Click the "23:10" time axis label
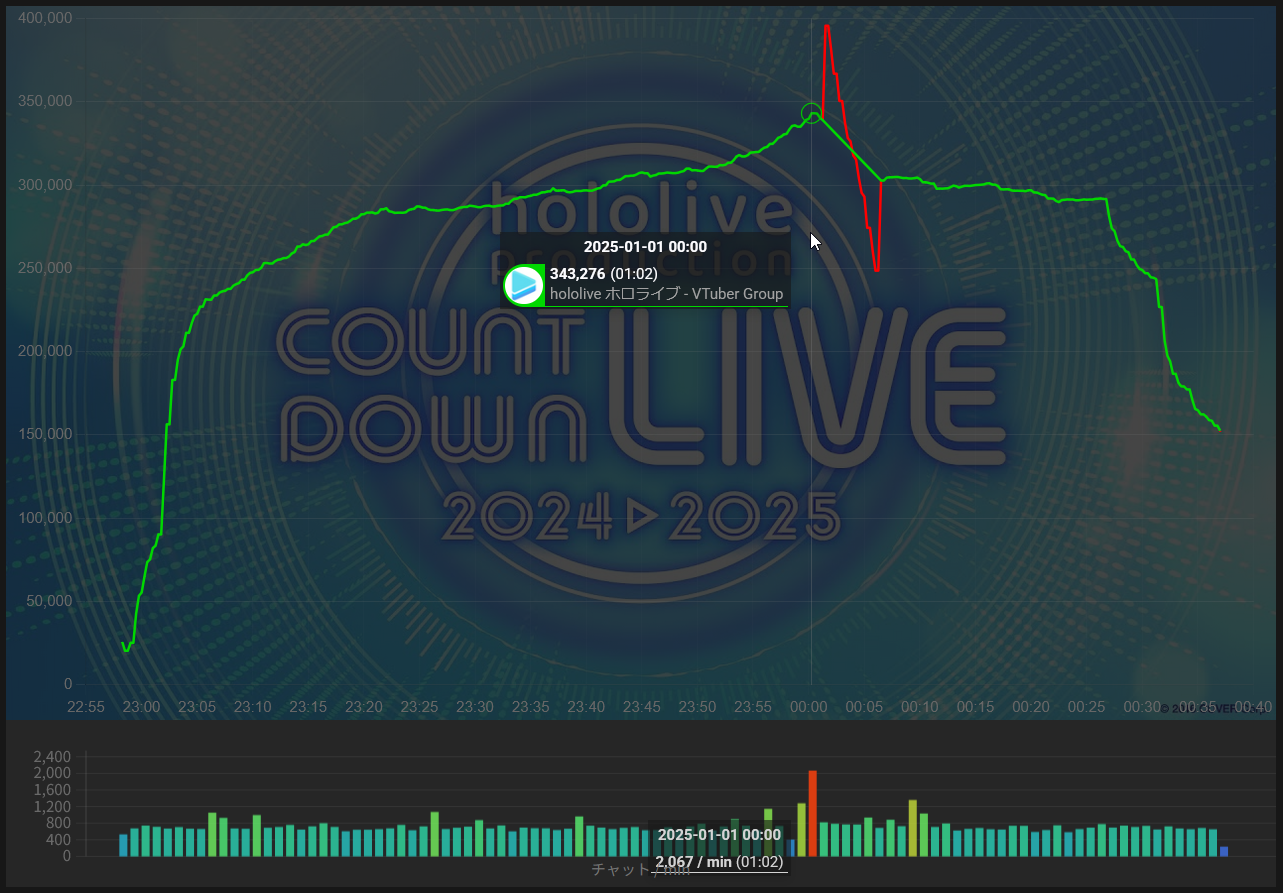The height and width of the screenshot is (893, 1283). click(252, 707)
